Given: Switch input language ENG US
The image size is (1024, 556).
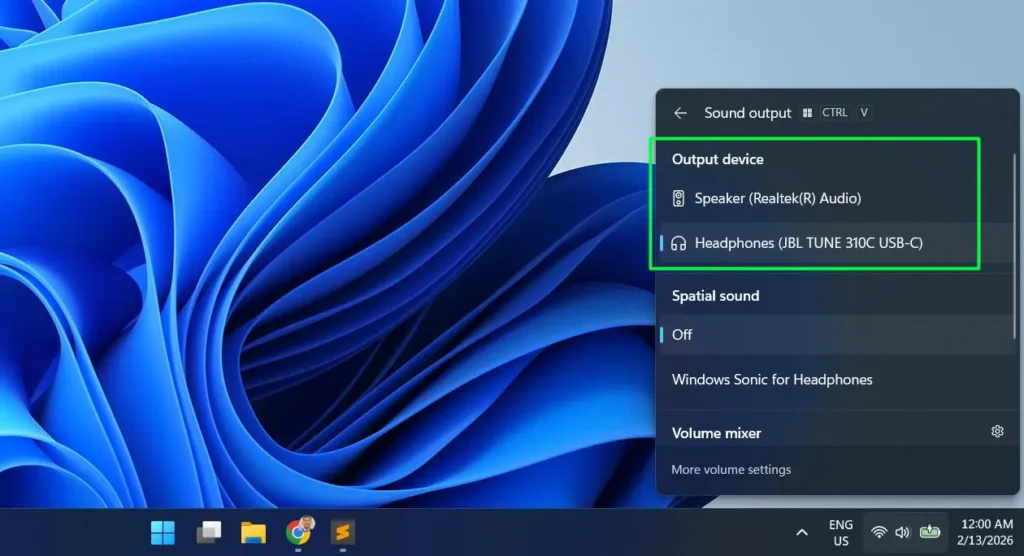Looking at the screenshot, I should [840, 532].
